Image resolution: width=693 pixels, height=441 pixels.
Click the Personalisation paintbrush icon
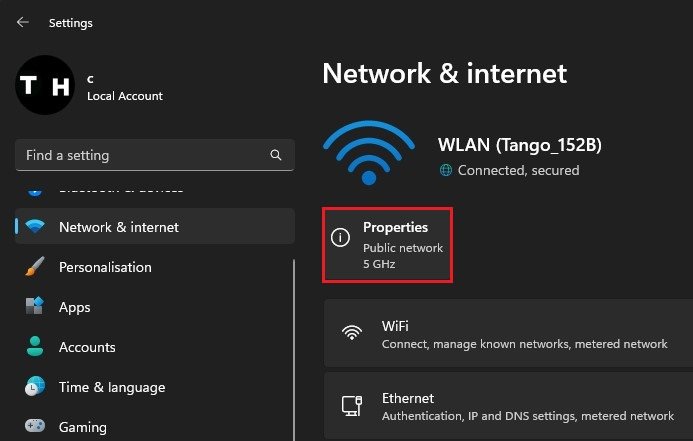[x=35, y=267]
